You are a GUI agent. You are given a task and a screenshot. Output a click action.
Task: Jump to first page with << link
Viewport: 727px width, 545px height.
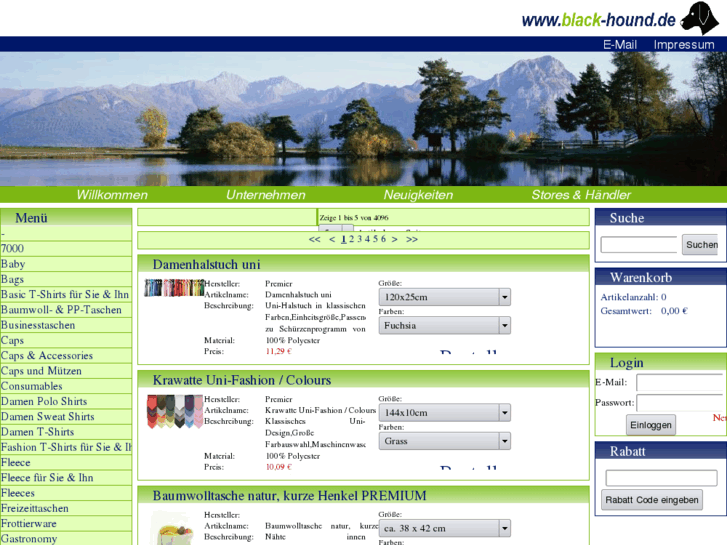pyautogui.click(x=314, y=239)
